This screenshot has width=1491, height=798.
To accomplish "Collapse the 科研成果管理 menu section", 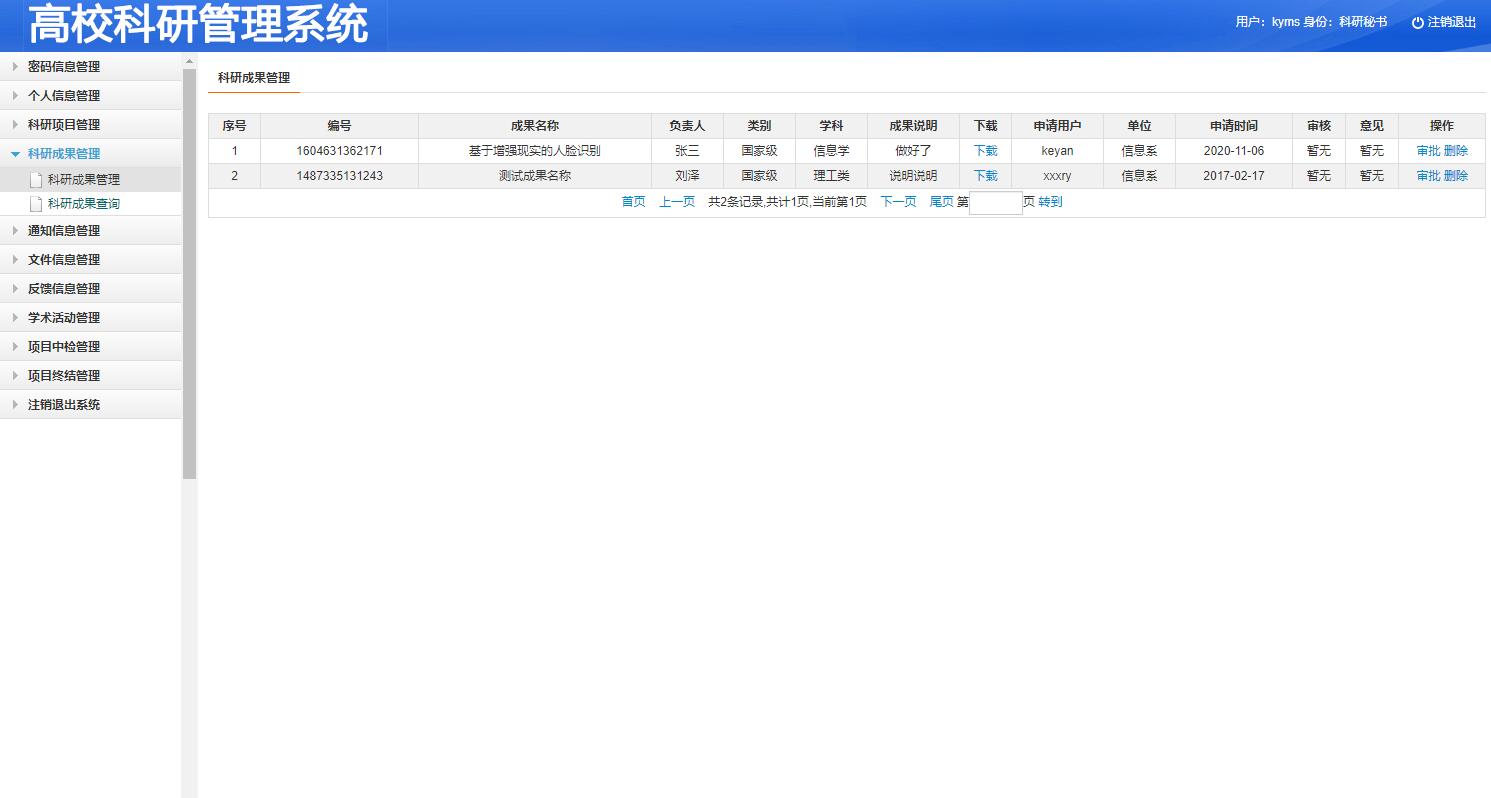I will pyautogui.click(x=64, y=154).
